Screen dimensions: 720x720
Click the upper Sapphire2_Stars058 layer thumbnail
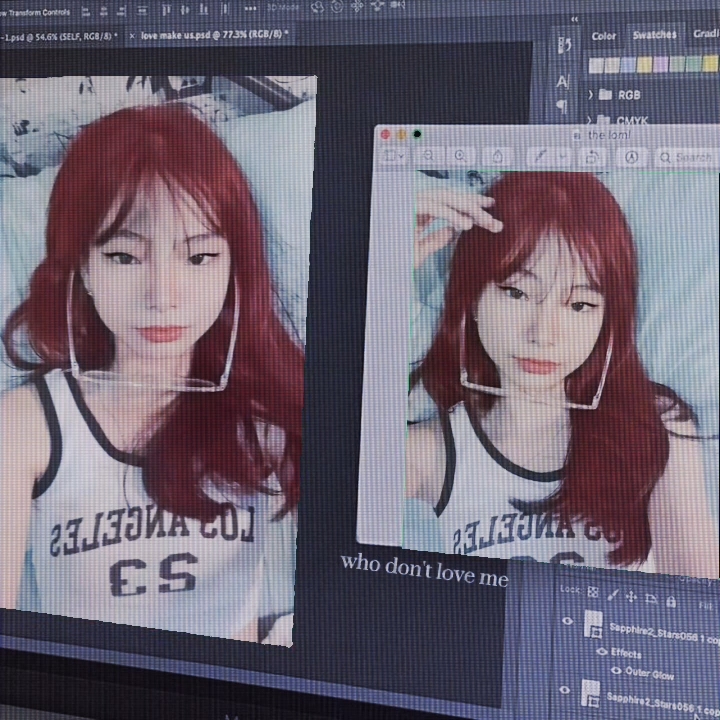pos(593,624)
